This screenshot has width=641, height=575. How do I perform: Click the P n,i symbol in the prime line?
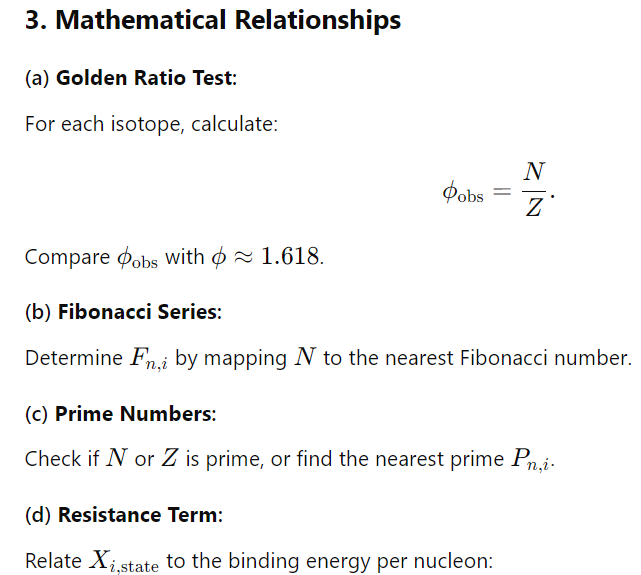tap(532, 460)
